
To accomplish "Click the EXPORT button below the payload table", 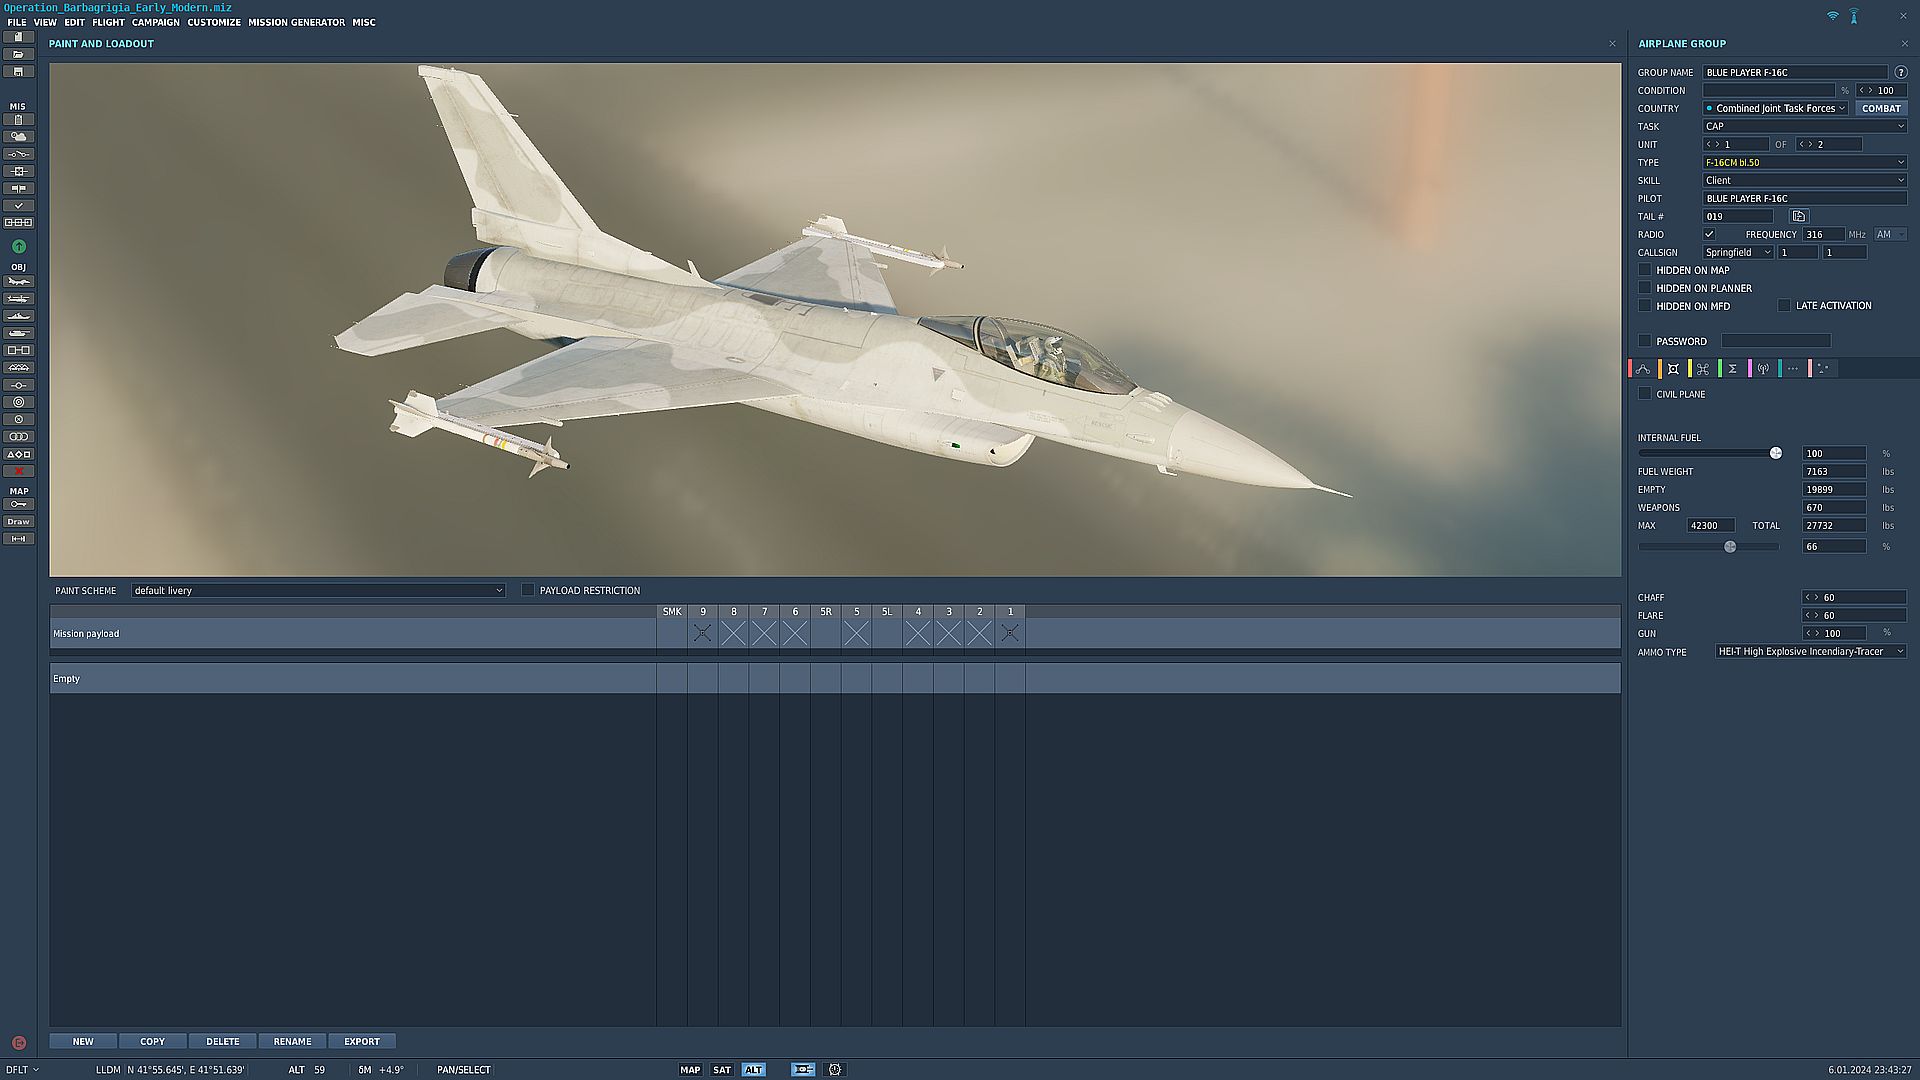I will [x=361, y=1041].
